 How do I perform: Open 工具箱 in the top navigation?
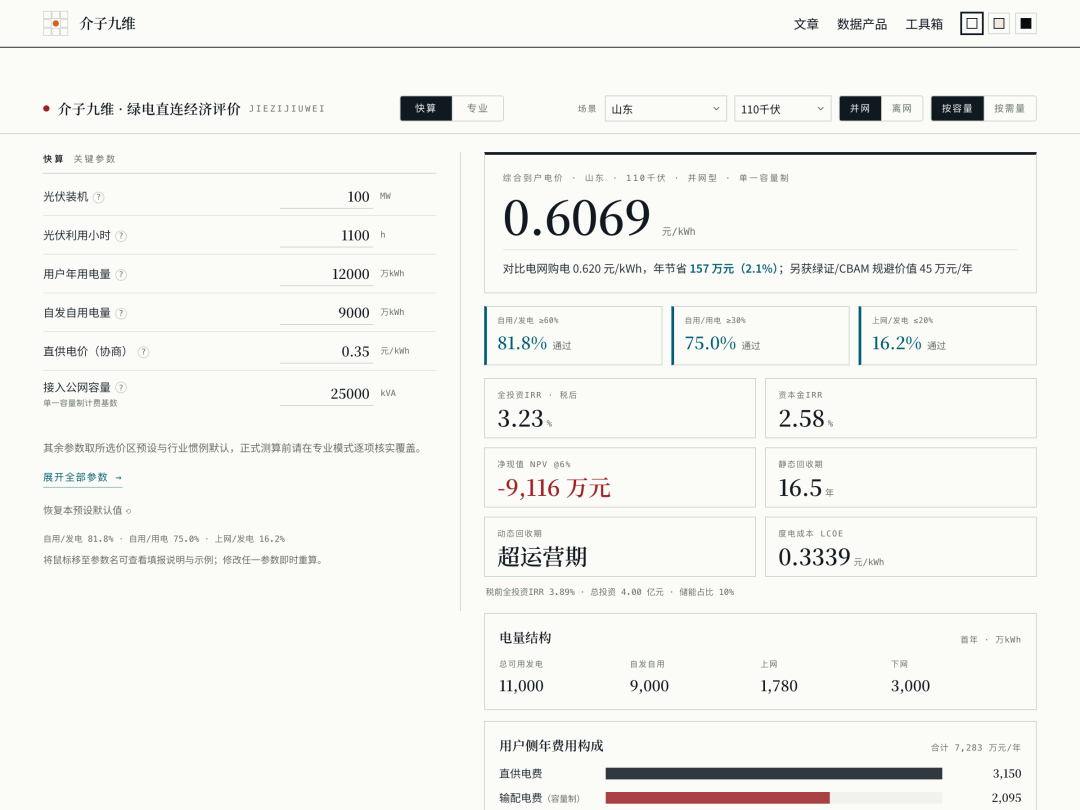click(x=924, y=24)
